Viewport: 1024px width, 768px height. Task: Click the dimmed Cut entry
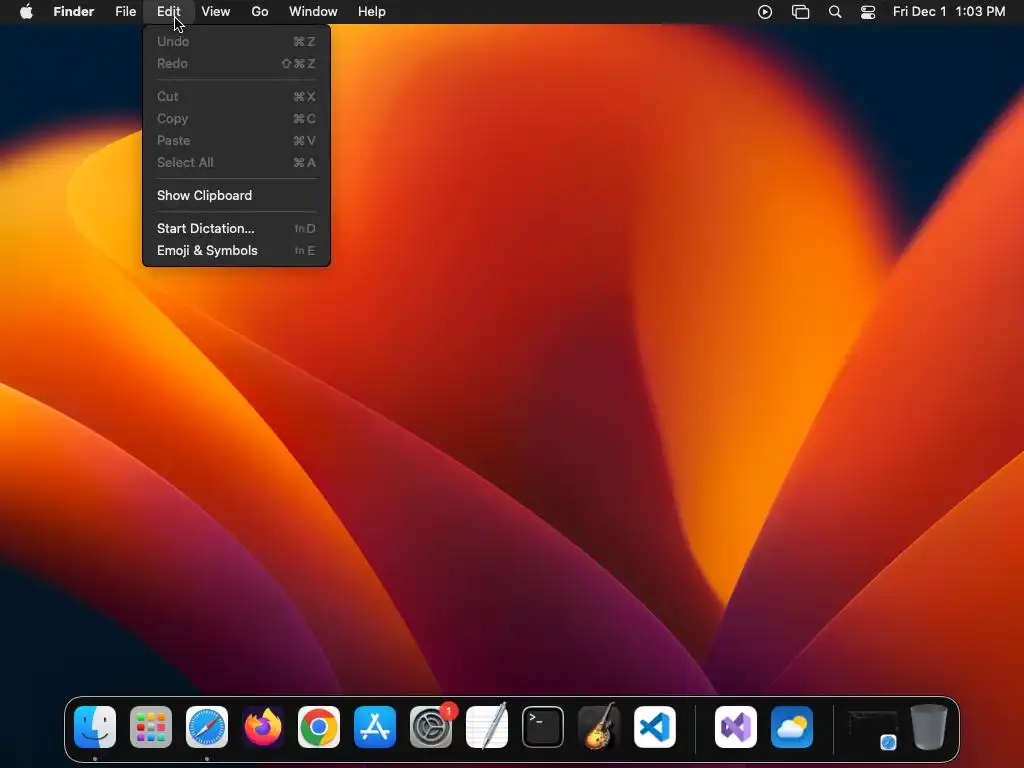[x=236, y=97]
